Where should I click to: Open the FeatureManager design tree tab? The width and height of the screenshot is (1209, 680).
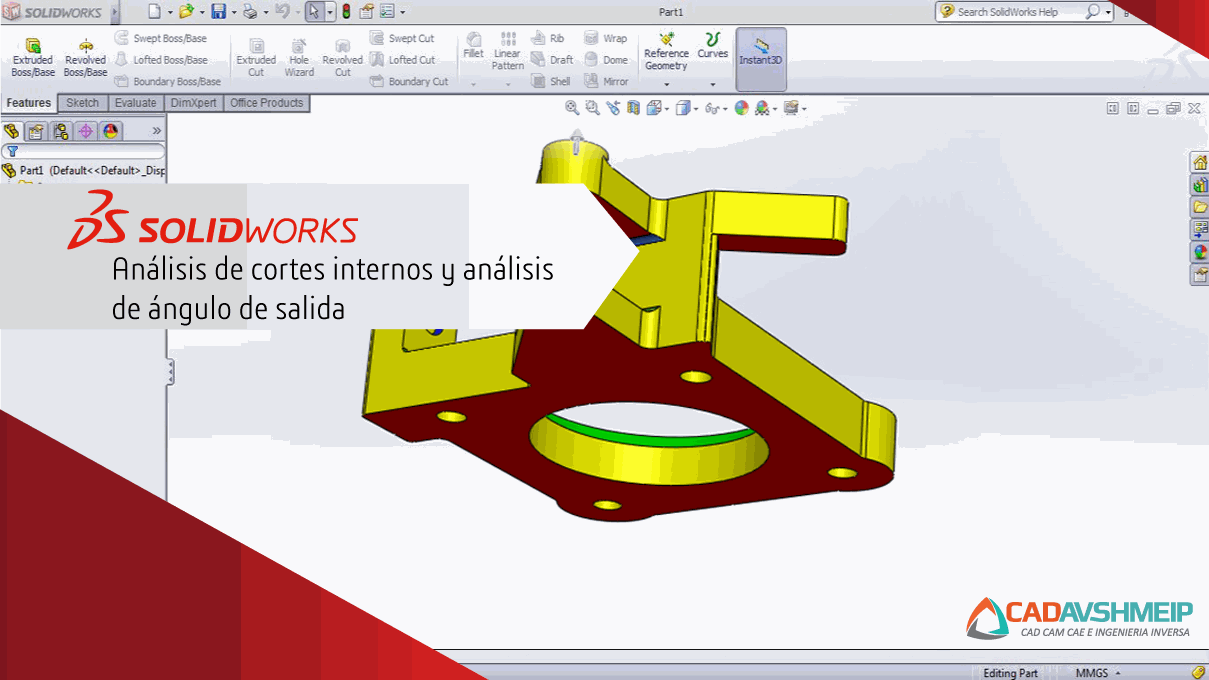pyautogui.click(x=12, y=131)
